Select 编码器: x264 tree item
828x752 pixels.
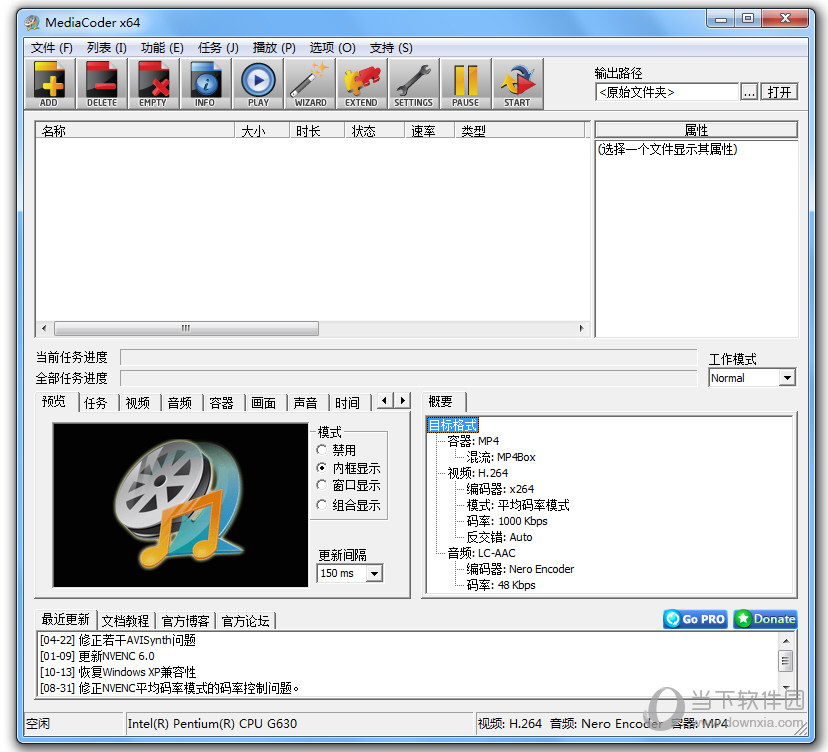[500, 489]
